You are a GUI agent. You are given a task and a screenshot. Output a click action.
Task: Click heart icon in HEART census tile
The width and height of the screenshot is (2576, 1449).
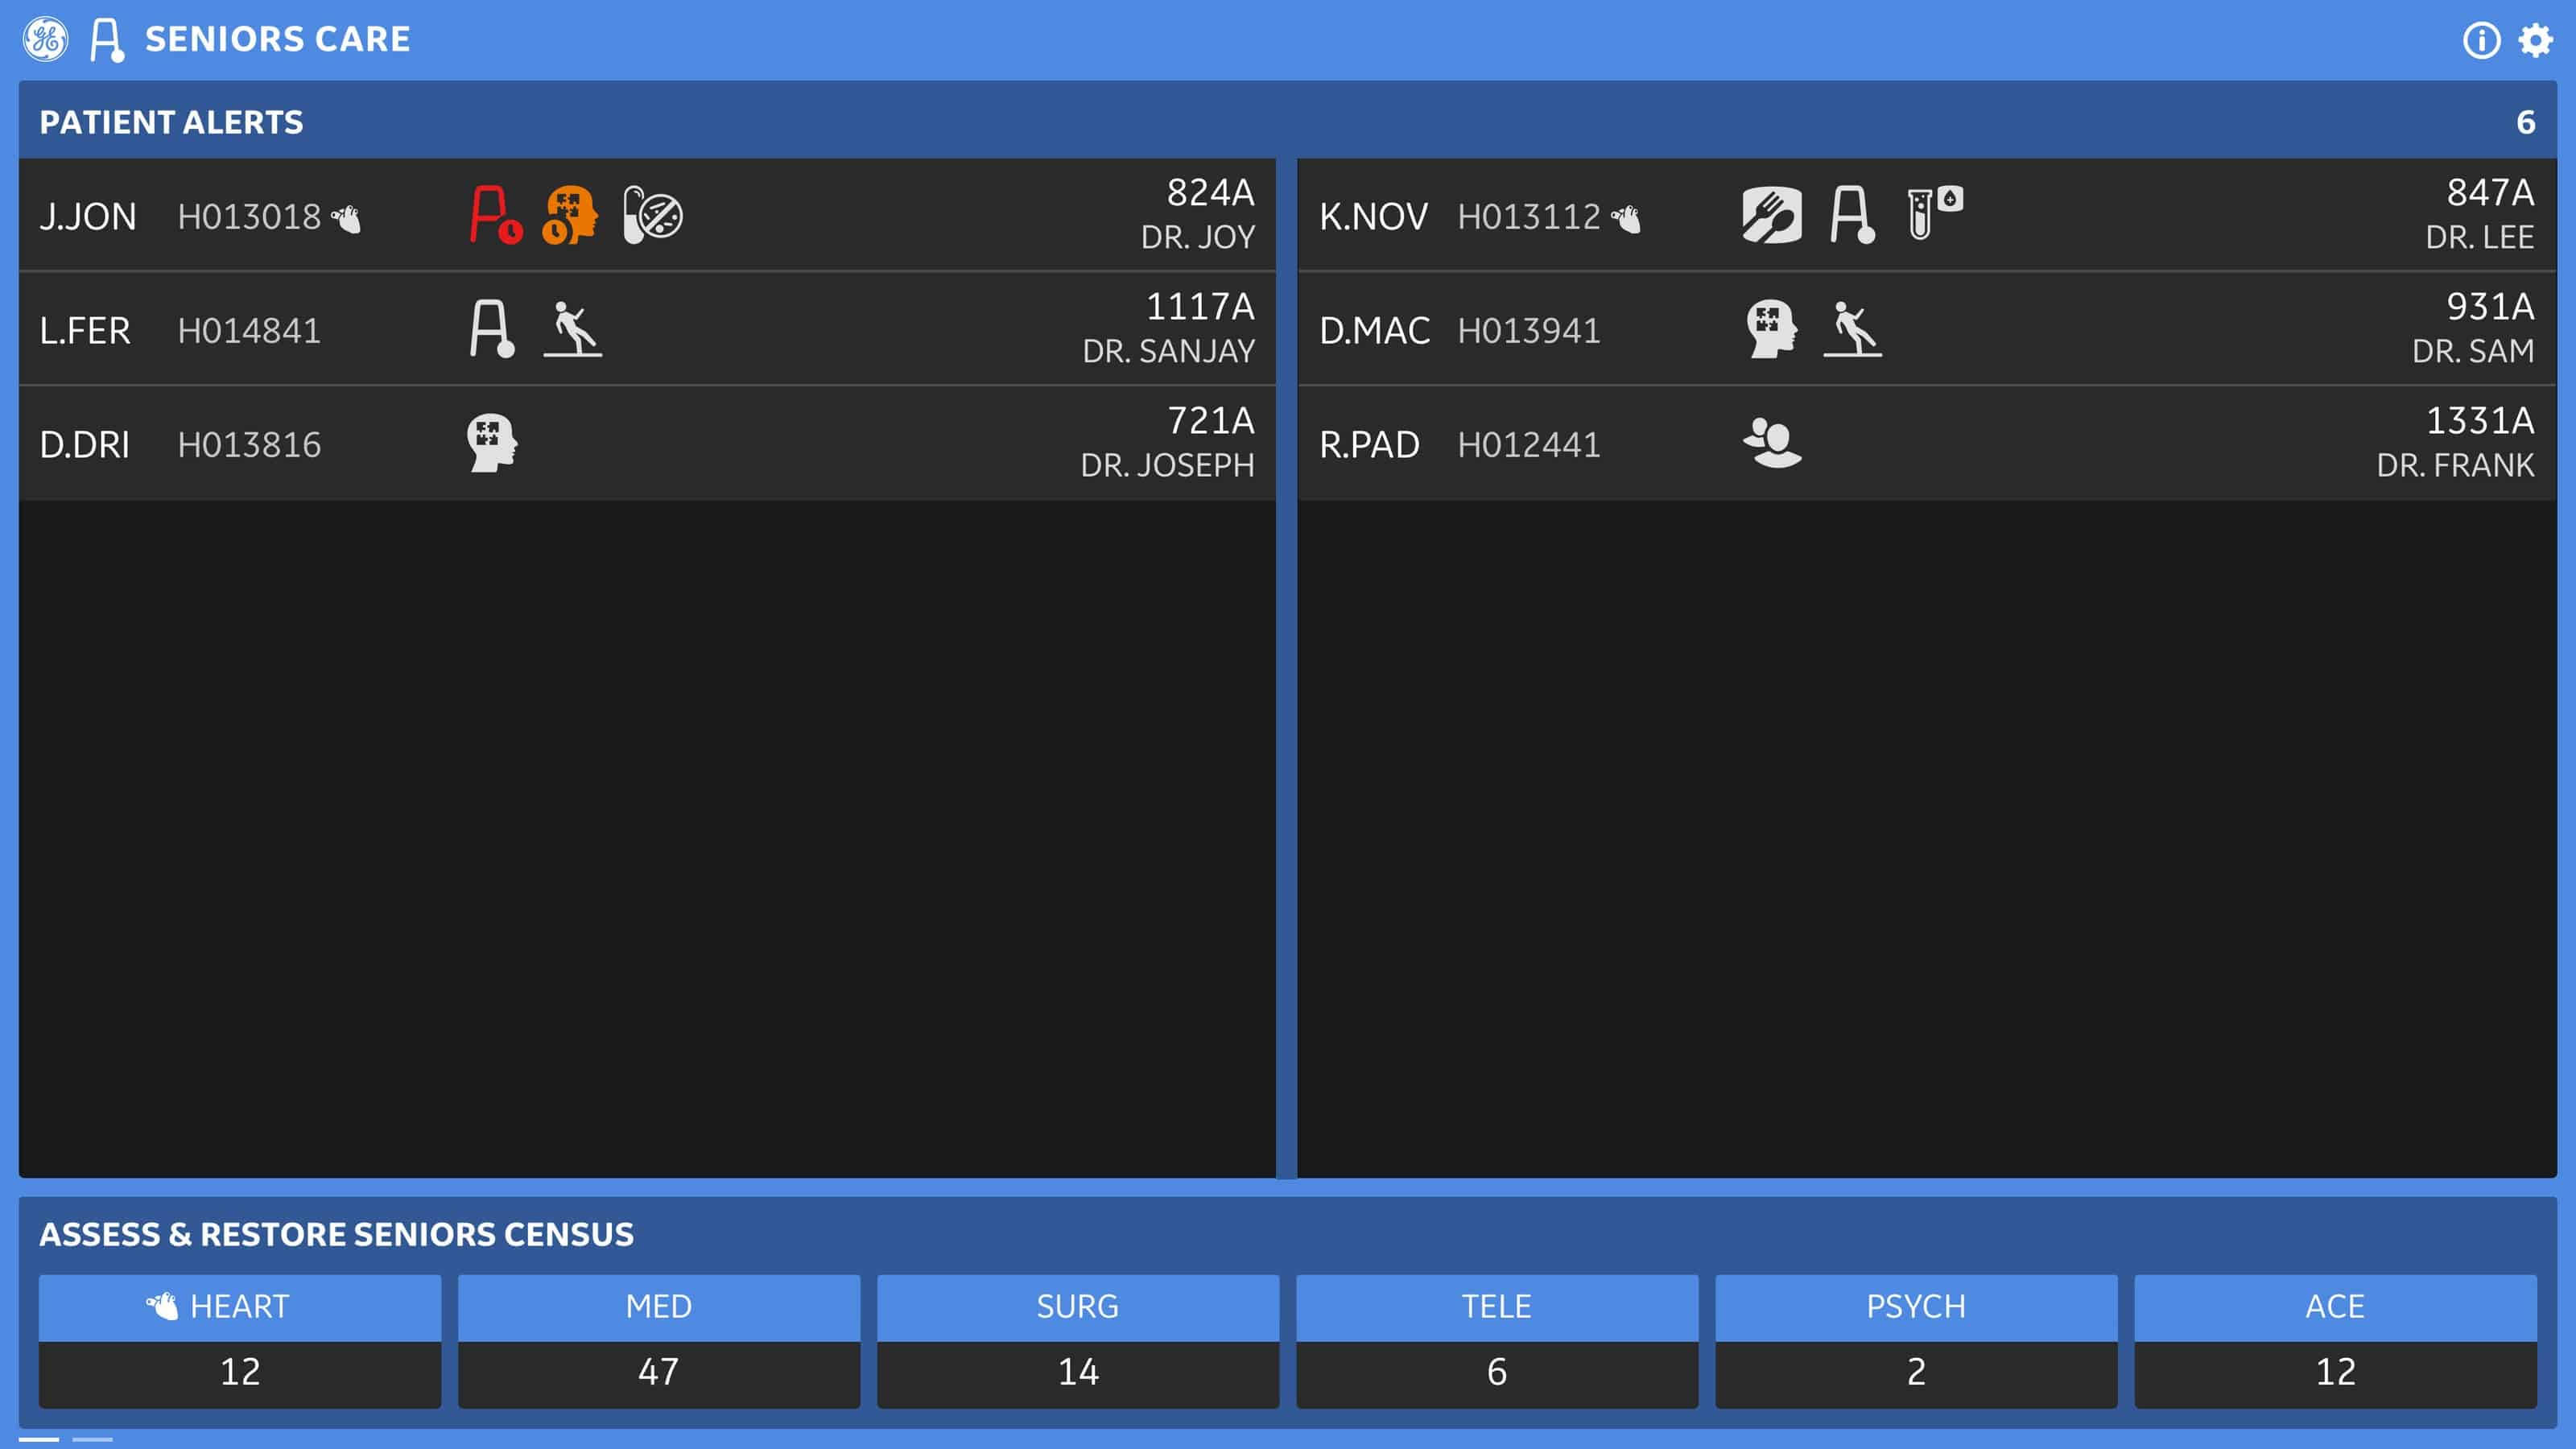[x=162, y=1306]
